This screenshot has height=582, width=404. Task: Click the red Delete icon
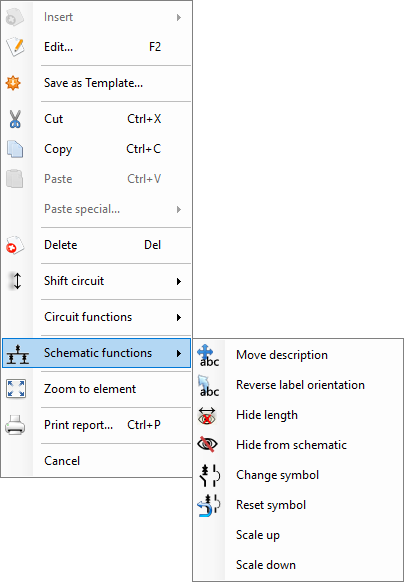(x=15, y=245)
